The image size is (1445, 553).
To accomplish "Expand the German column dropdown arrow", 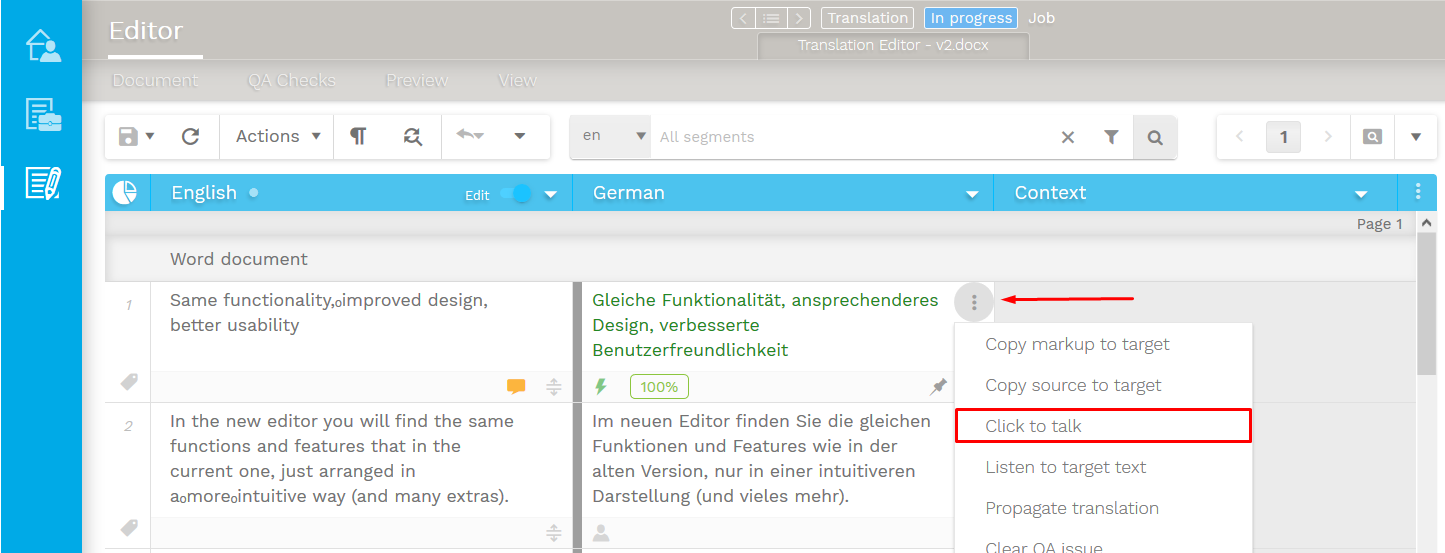I will tap(971, 194).
